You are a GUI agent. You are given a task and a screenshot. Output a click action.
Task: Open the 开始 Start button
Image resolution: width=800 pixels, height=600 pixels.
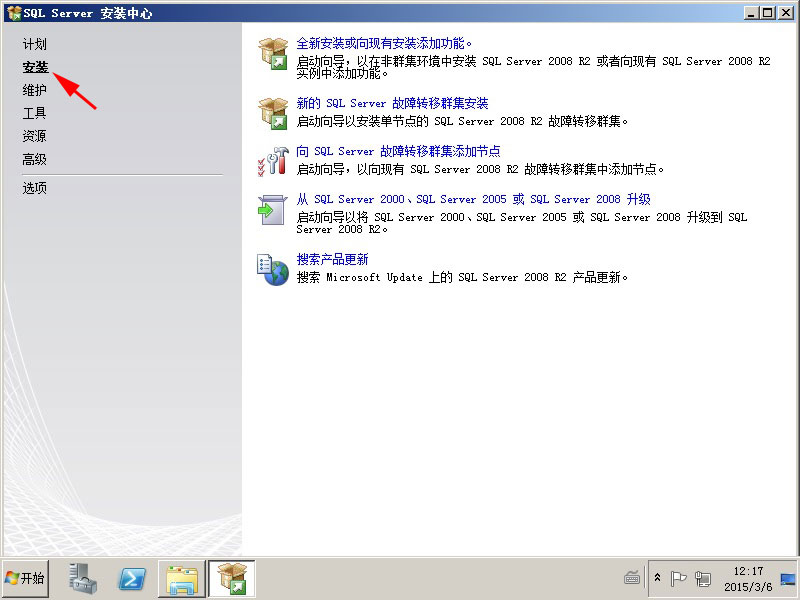point(26,578)
